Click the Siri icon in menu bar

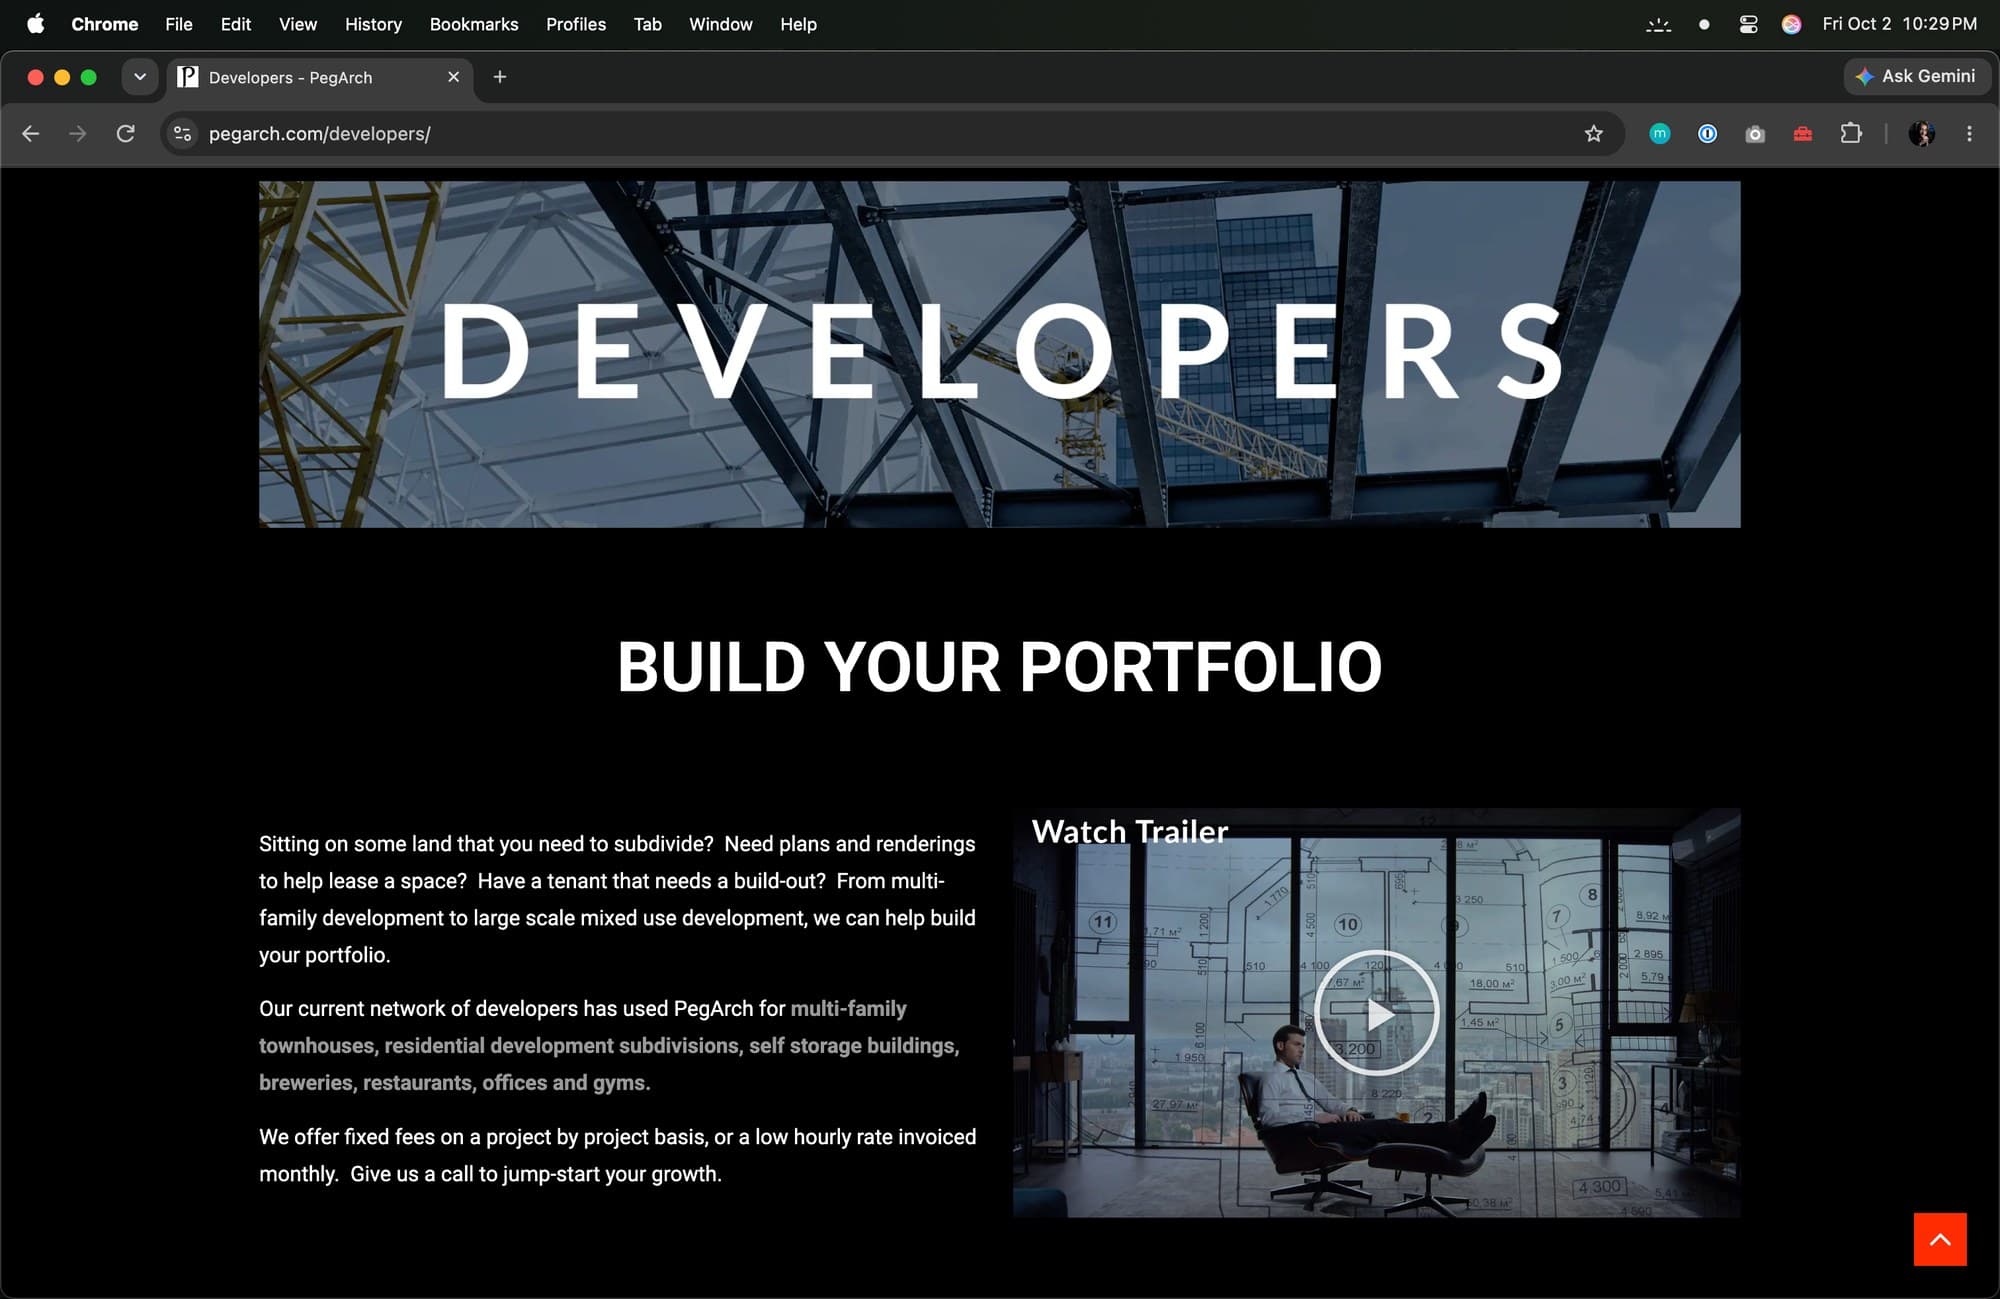(1791, 24)
